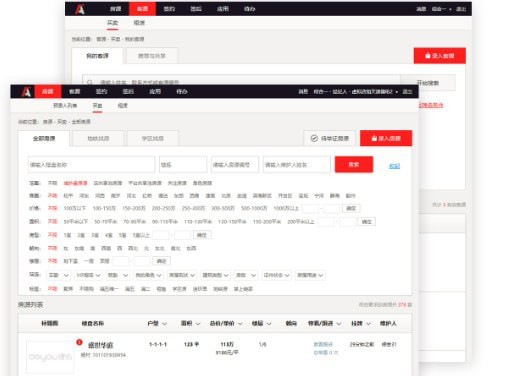The width and height of the screenshot is (508, 376).
Task: Click the magnifier icon in back window search
Action: coord(90,82)
